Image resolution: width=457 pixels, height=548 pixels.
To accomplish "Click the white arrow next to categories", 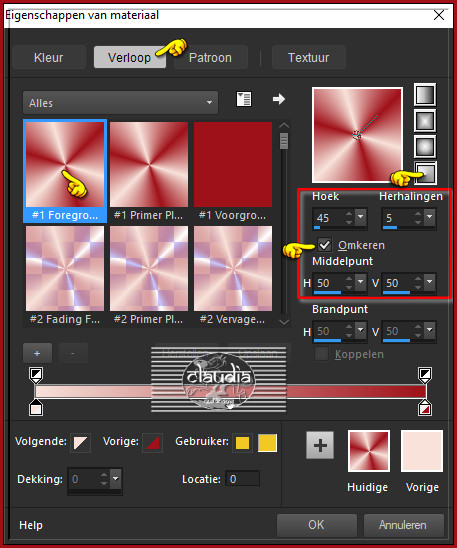I will pyautogui.click(x=279, y=99).
